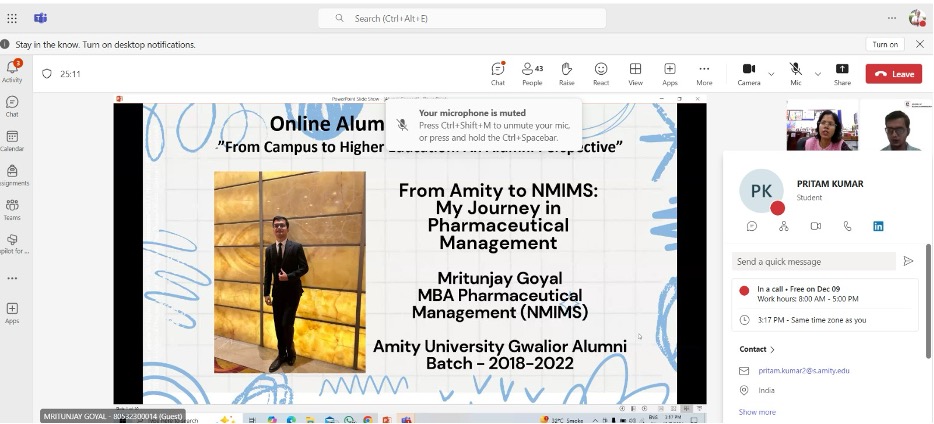Screen dimensions: 934x424
Task: Click the India location text
Action: (x=767, y=390)
